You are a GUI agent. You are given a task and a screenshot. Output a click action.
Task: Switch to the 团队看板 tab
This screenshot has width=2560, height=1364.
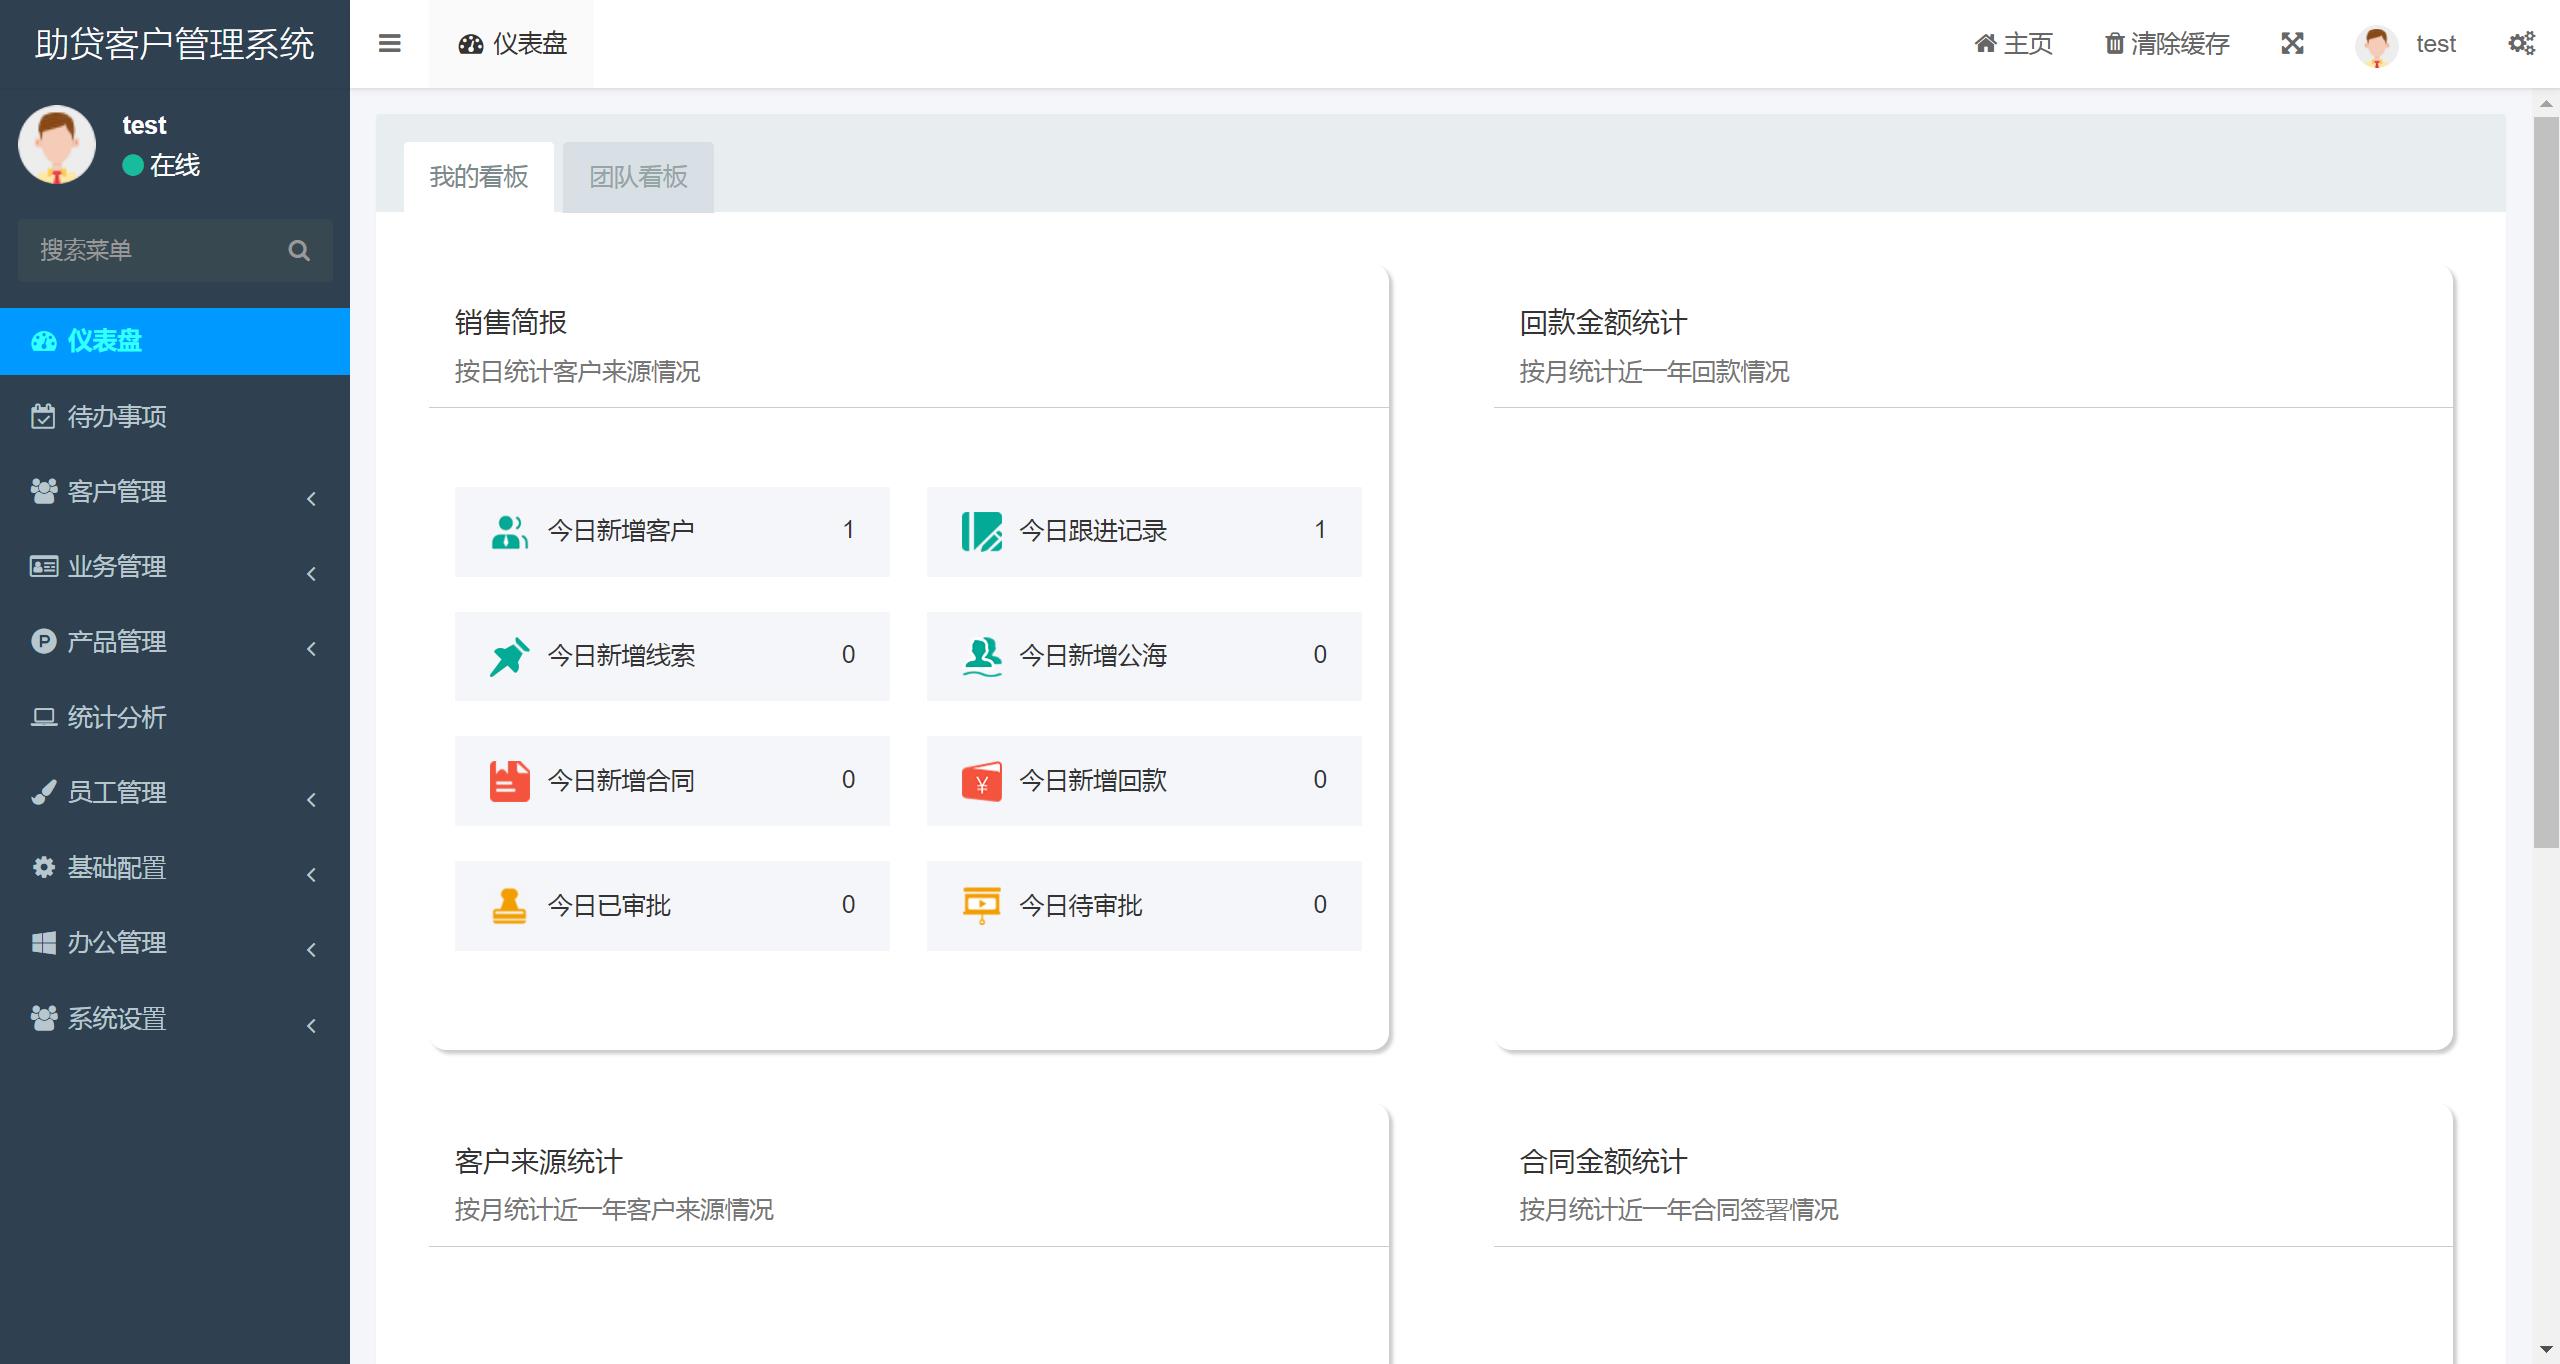[x=638, y=177]
